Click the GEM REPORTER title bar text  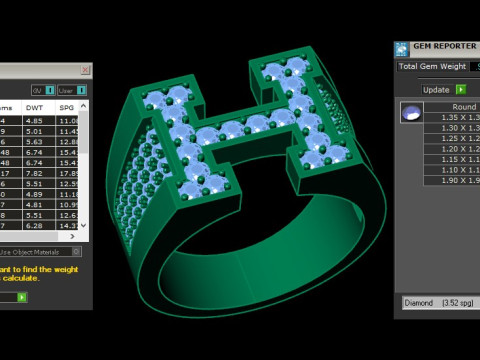coord(445,46)
